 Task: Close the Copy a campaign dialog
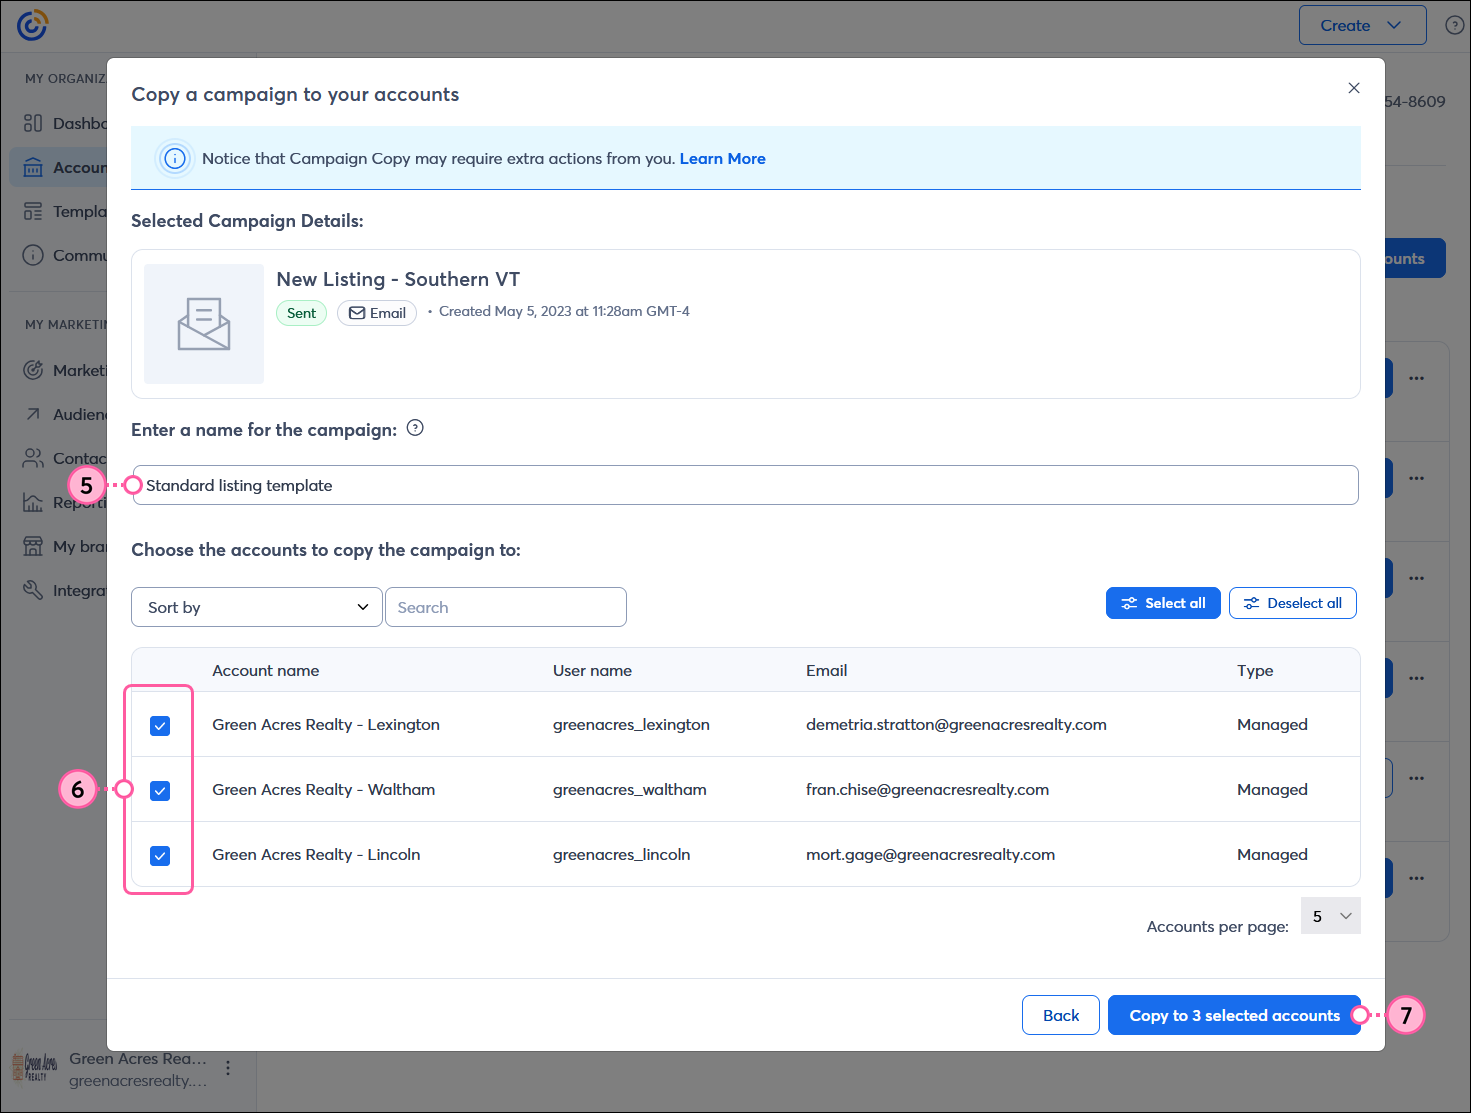pyautogui.click(x=1354, y=88)
